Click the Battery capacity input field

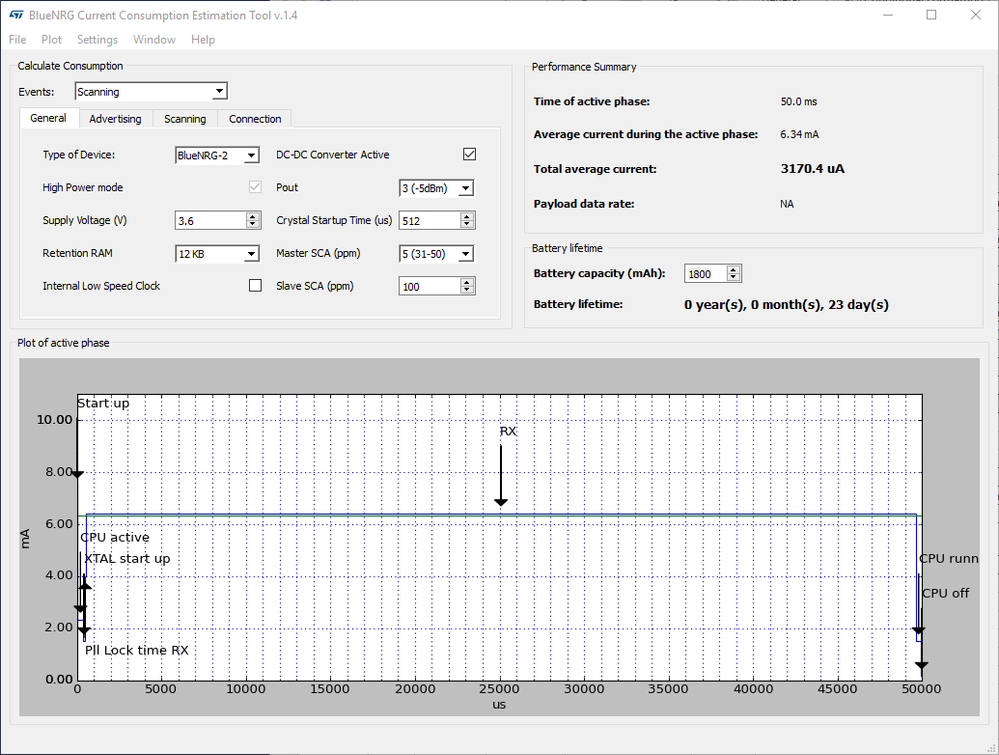[706, 273]
